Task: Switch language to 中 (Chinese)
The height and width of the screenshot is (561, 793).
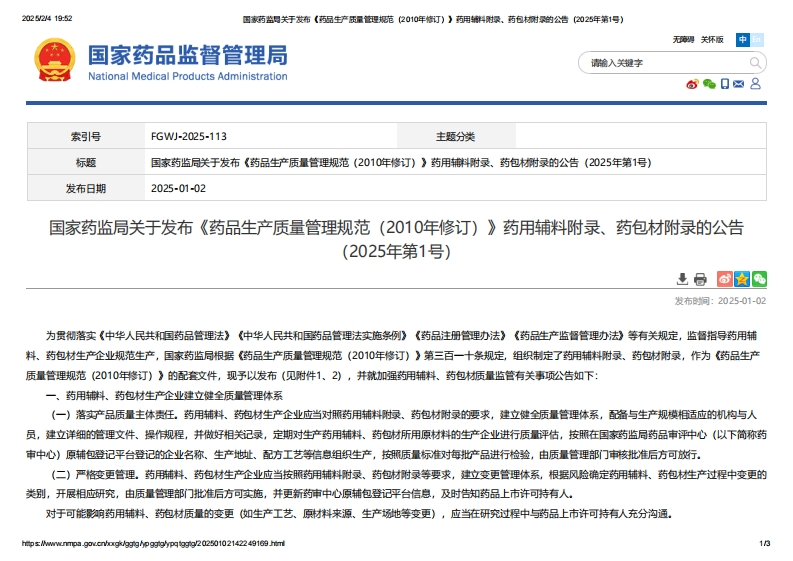Action: click(x=743, y=40)
